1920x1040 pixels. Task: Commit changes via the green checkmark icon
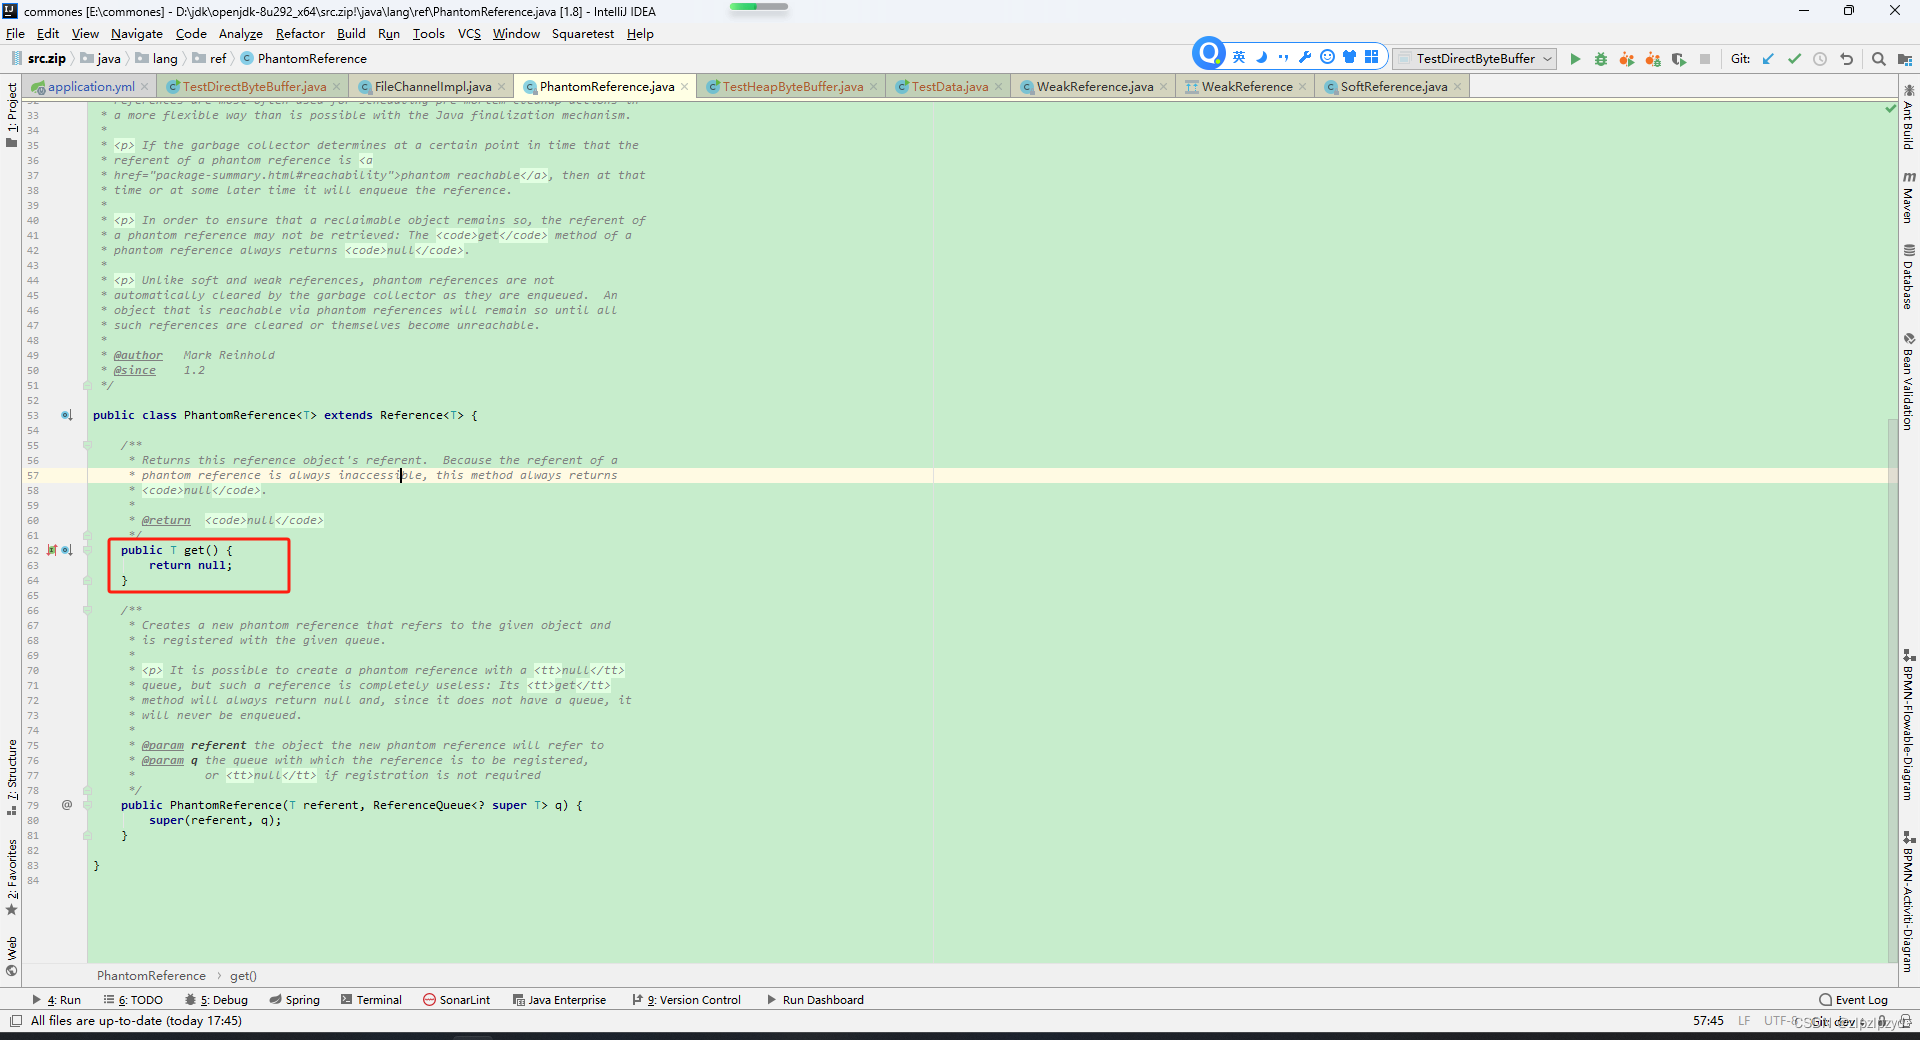(1795, 60)
